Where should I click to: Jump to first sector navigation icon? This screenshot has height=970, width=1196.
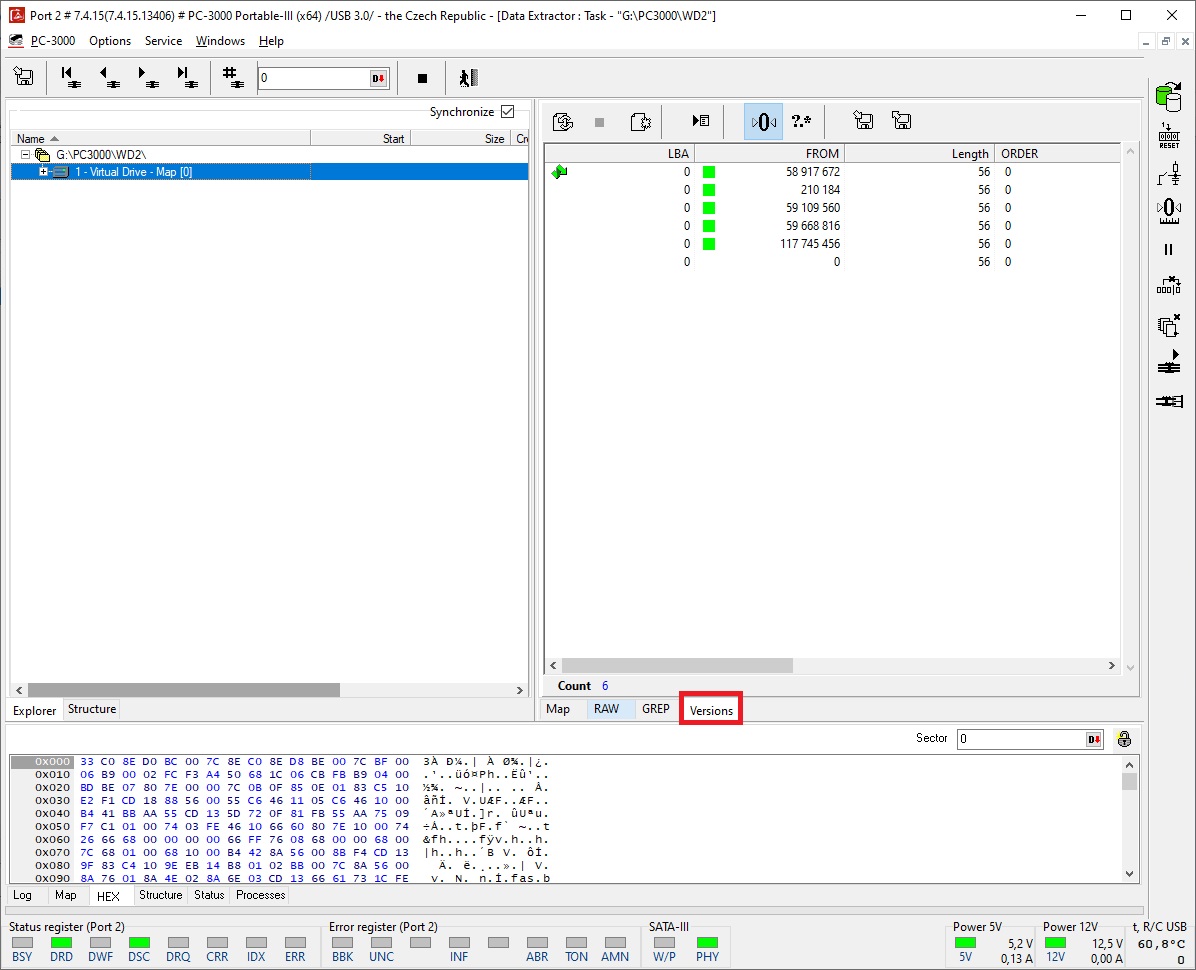70,77
